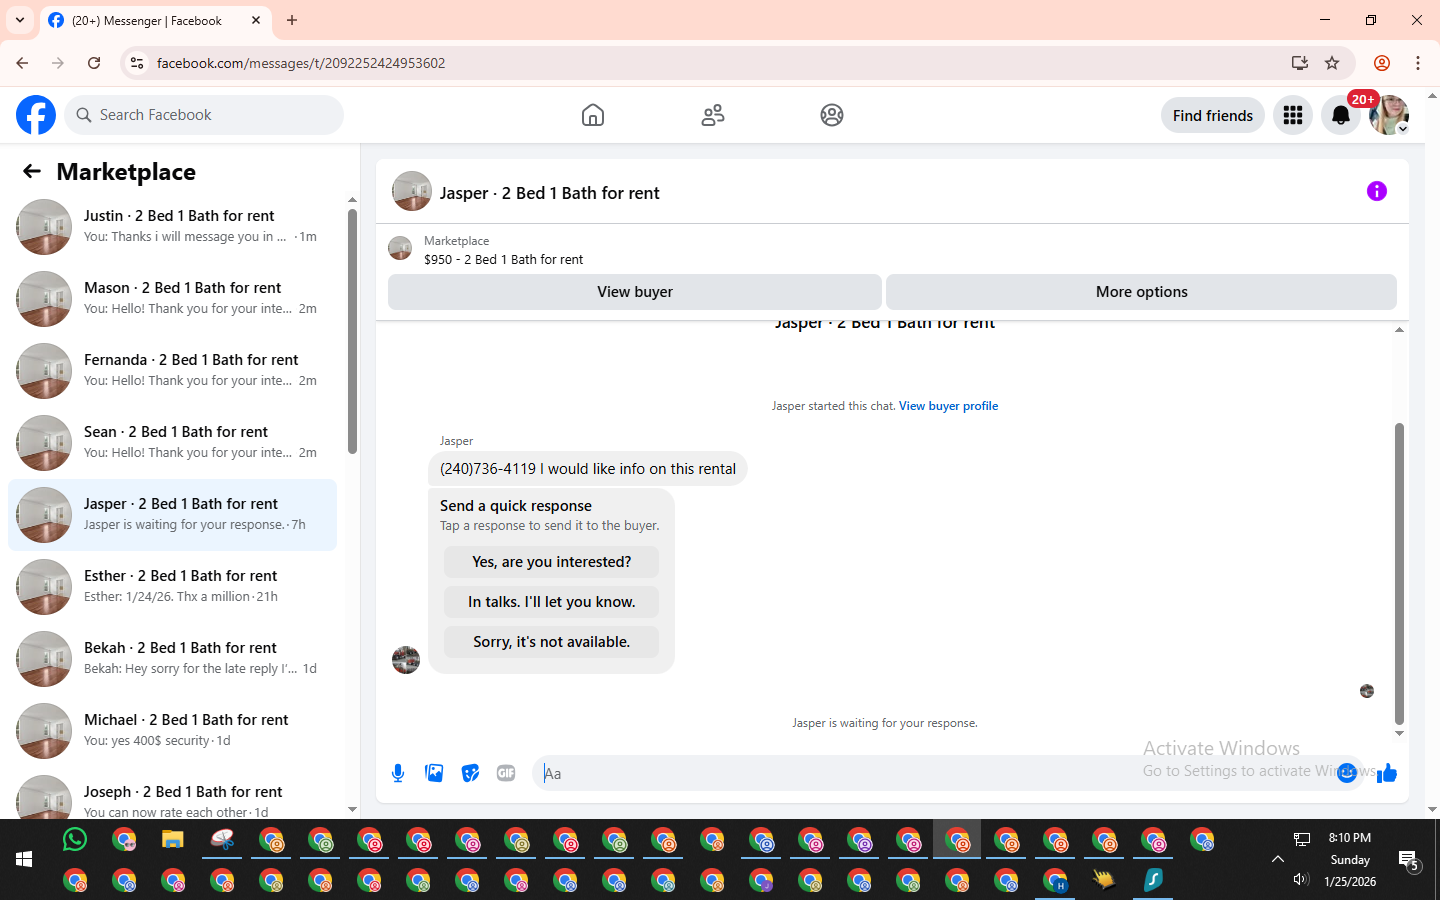Open Windows notification center
The height and width of the screenshot is (900, 1440).
coord(1409,860)
